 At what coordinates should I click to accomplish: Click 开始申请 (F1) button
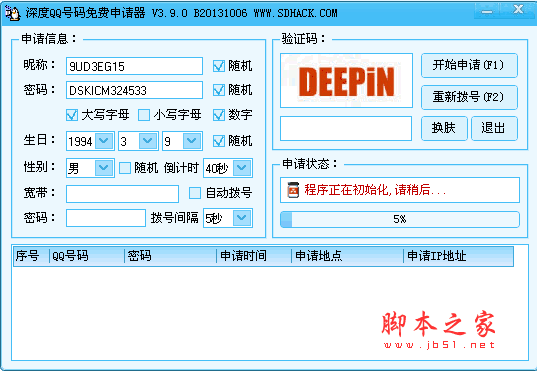tap(469, 65)
